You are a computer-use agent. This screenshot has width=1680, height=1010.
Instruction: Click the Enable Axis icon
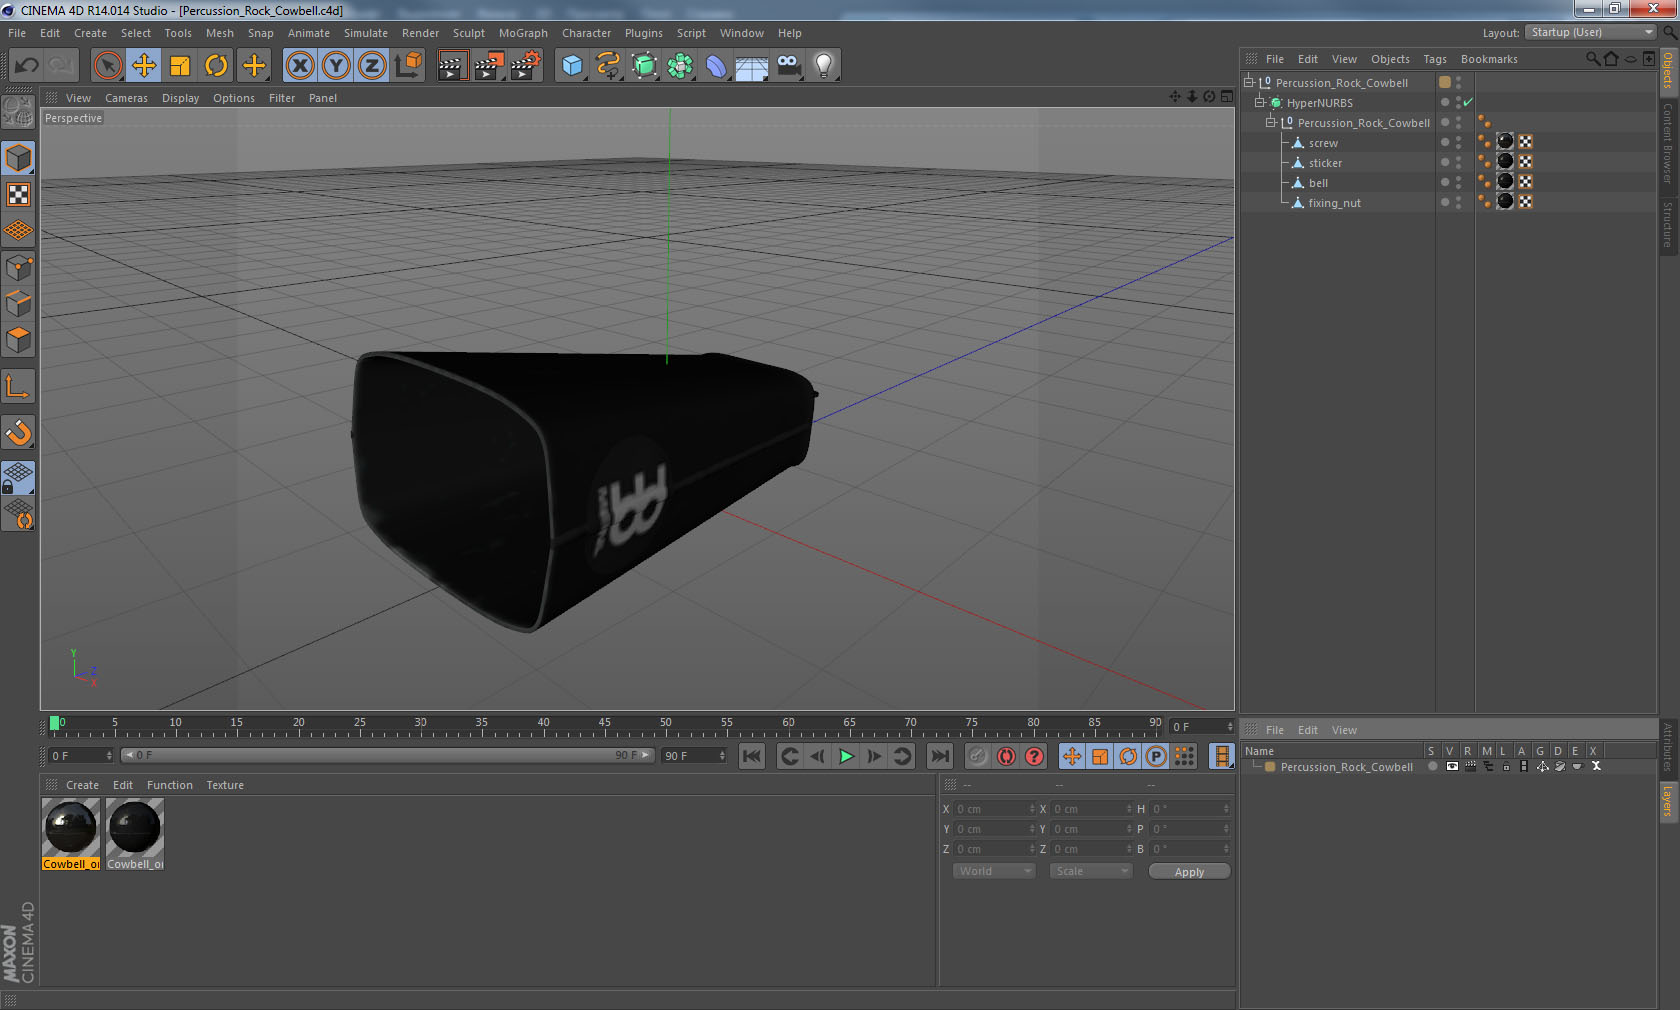(x=19, y=386)
